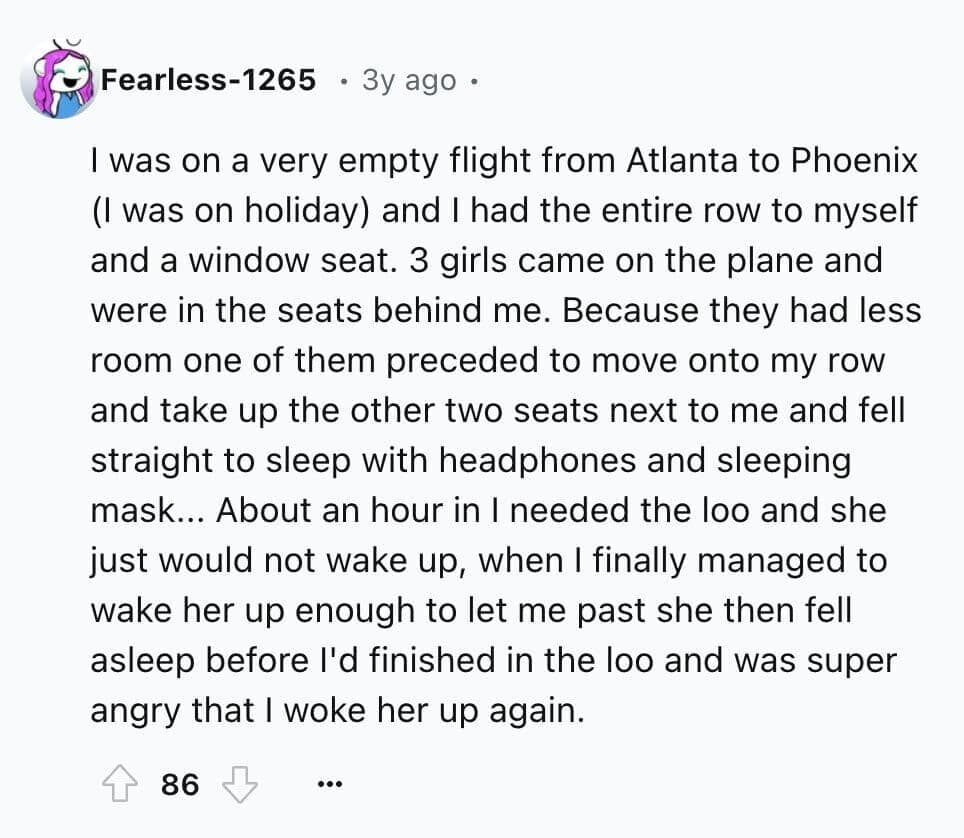Click the purple-haired user avatar

57,80
